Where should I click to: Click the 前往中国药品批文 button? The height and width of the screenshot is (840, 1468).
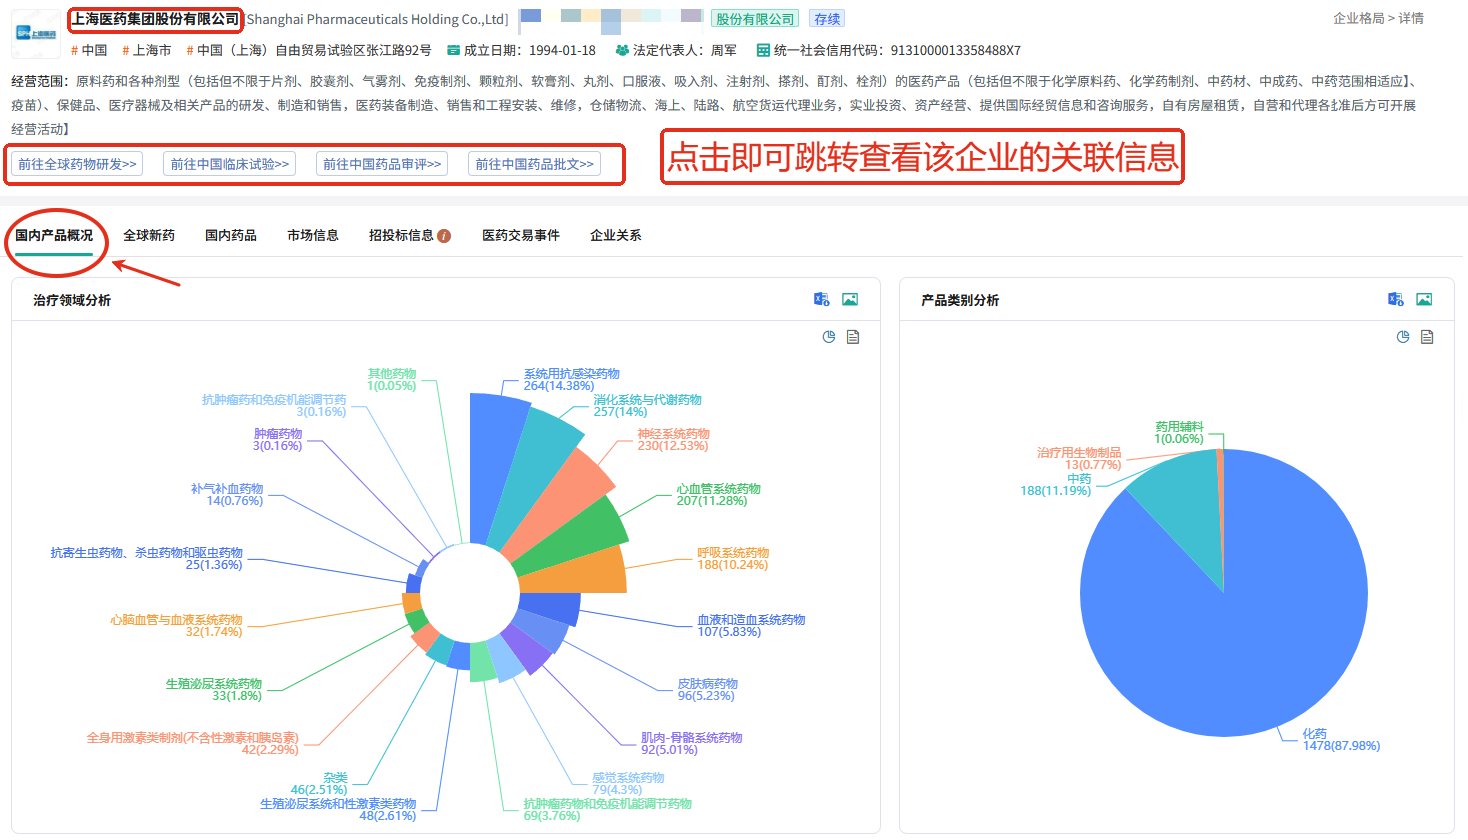click(534, 164)
